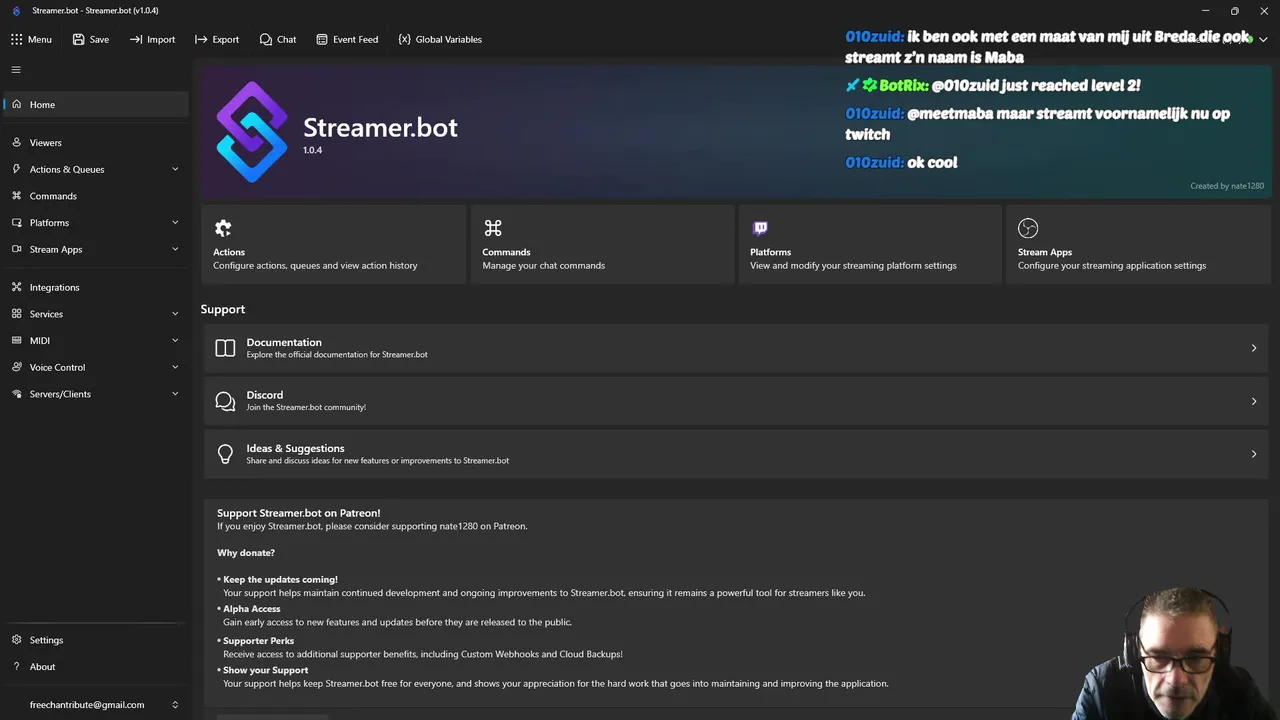Click the About question mark icon
Viewport: 1280px width, 720px height.
coord(17,667)
